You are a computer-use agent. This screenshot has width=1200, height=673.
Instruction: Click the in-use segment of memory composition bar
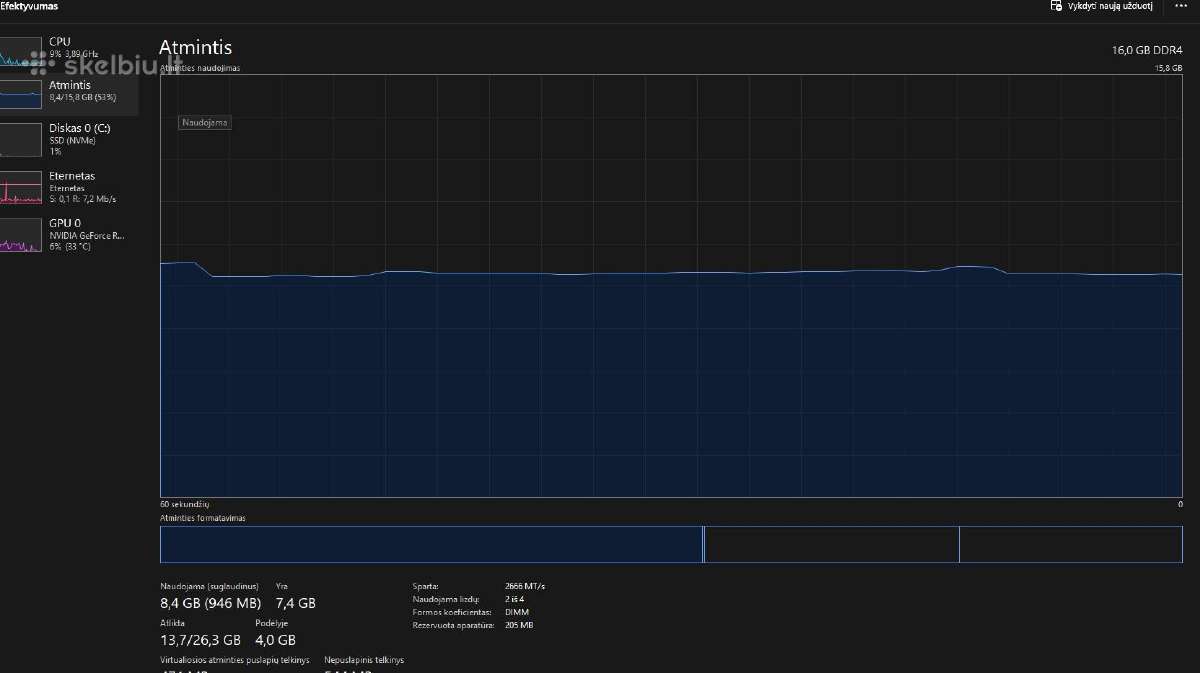coord(431,544)
